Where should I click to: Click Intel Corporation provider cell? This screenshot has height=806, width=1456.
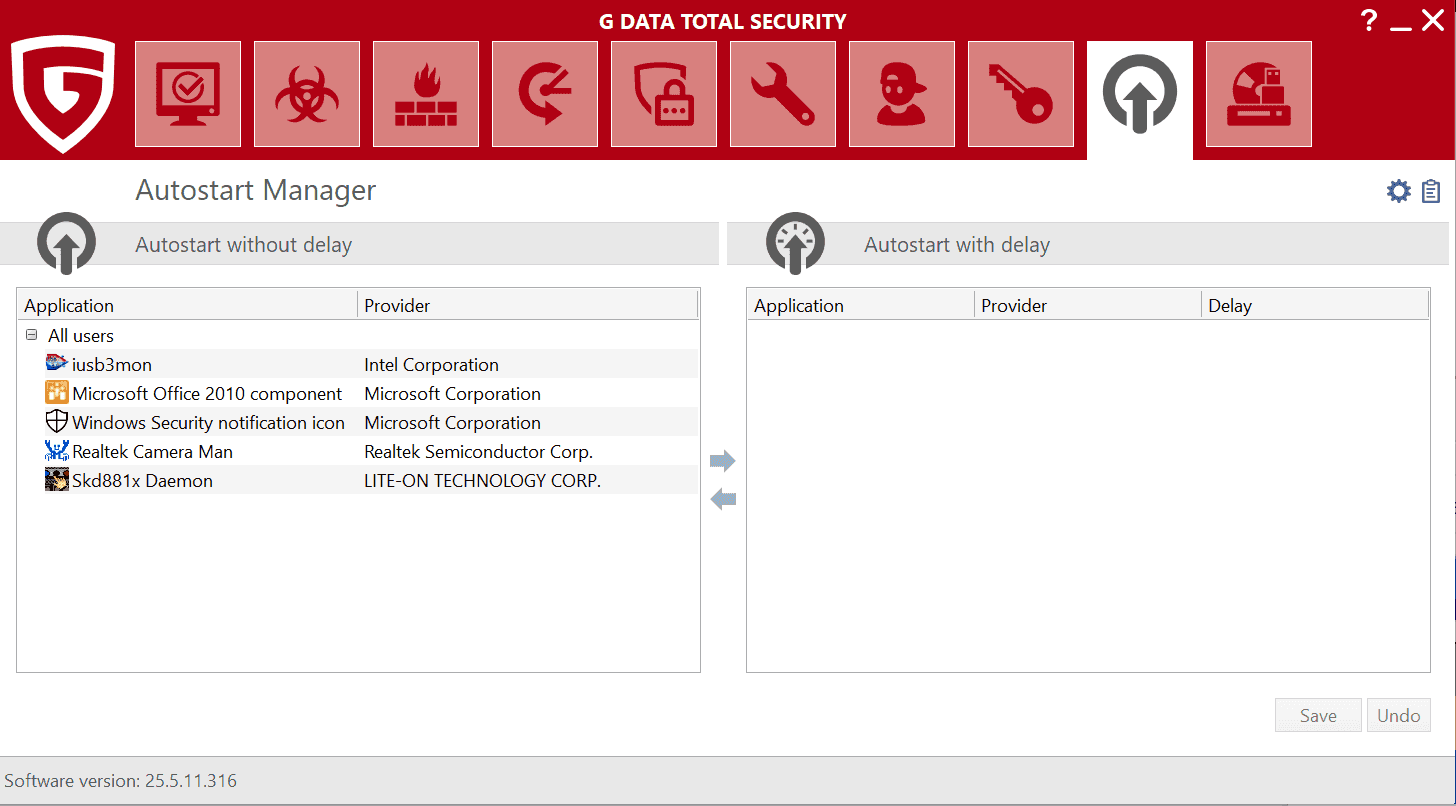coord(431,364)
